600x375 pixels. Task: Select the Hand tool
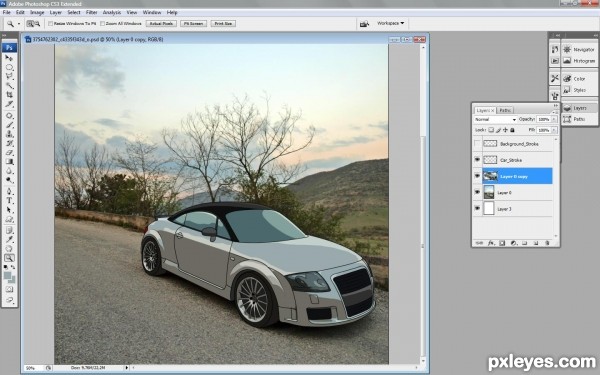pos(9,249)
